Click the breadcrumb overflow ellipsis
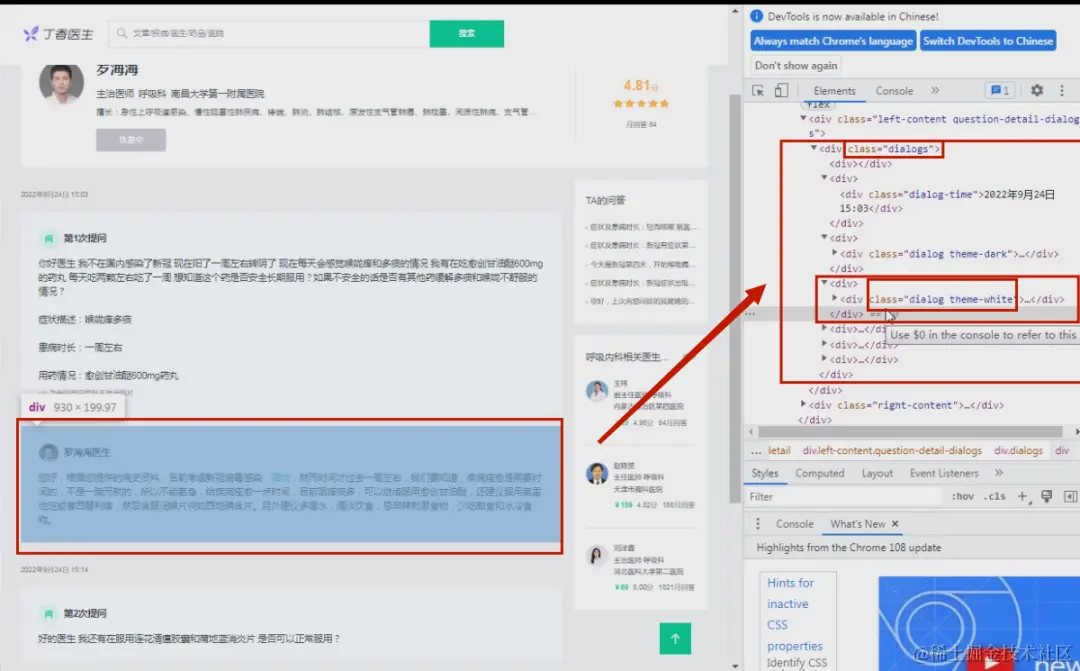The height and width of the screenshot is (671, 1080). click(756, 451)
